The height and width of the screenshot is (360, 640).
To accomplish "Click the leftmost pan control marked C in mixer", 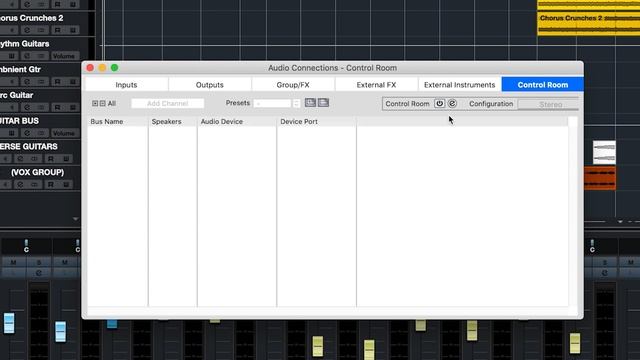I will coord(26,247).
